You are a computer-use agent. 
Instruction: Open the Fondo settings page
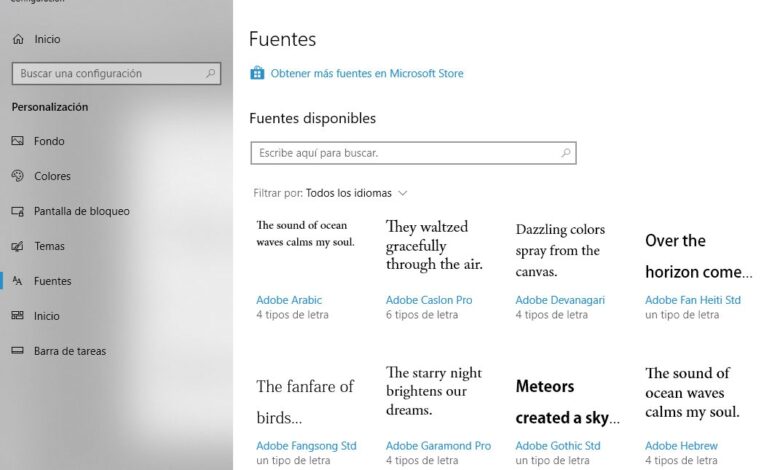49,141
